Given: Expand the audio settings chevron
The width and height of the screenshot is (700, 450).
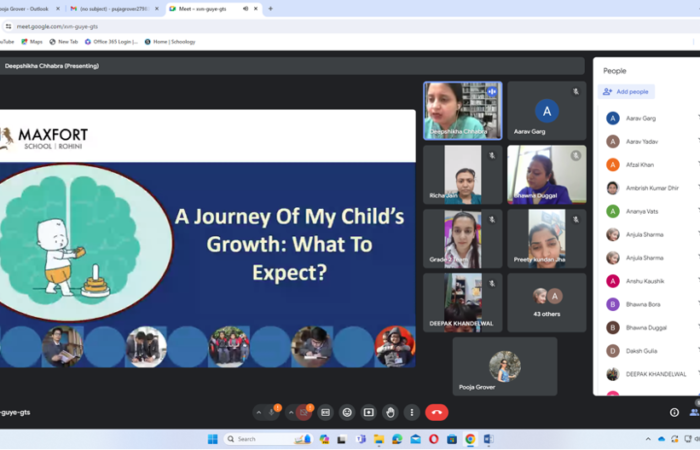Looking at the screenshot, I should click(x=259, y=412).
